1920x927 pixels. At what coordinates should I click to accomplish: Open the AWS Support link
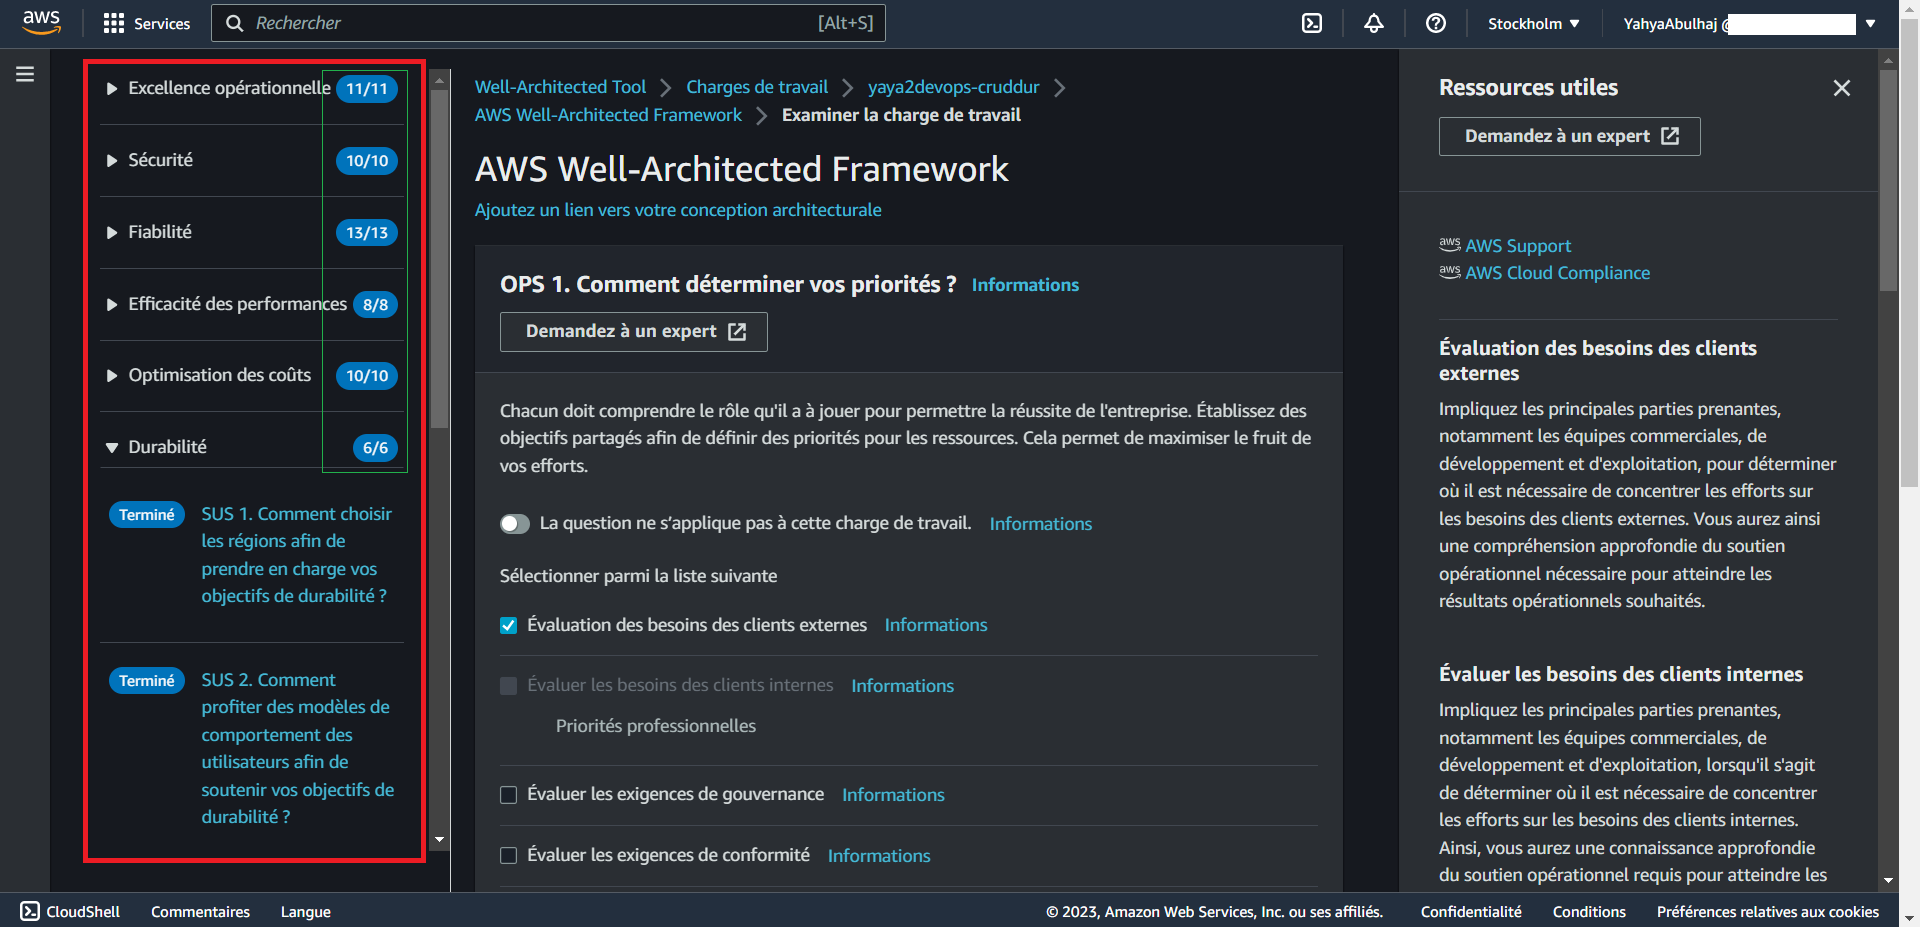click(1518, 246)
